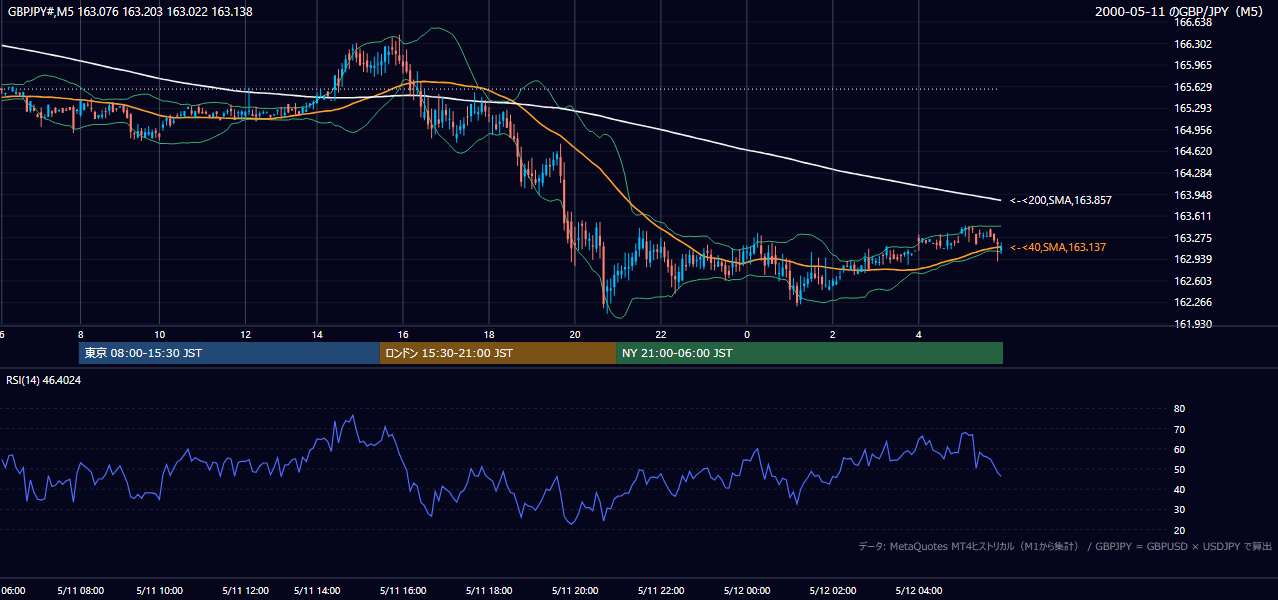This screenshot has width=1278, height=600.
Task: Click price axis value 165.293
Action: [1192, 108]
